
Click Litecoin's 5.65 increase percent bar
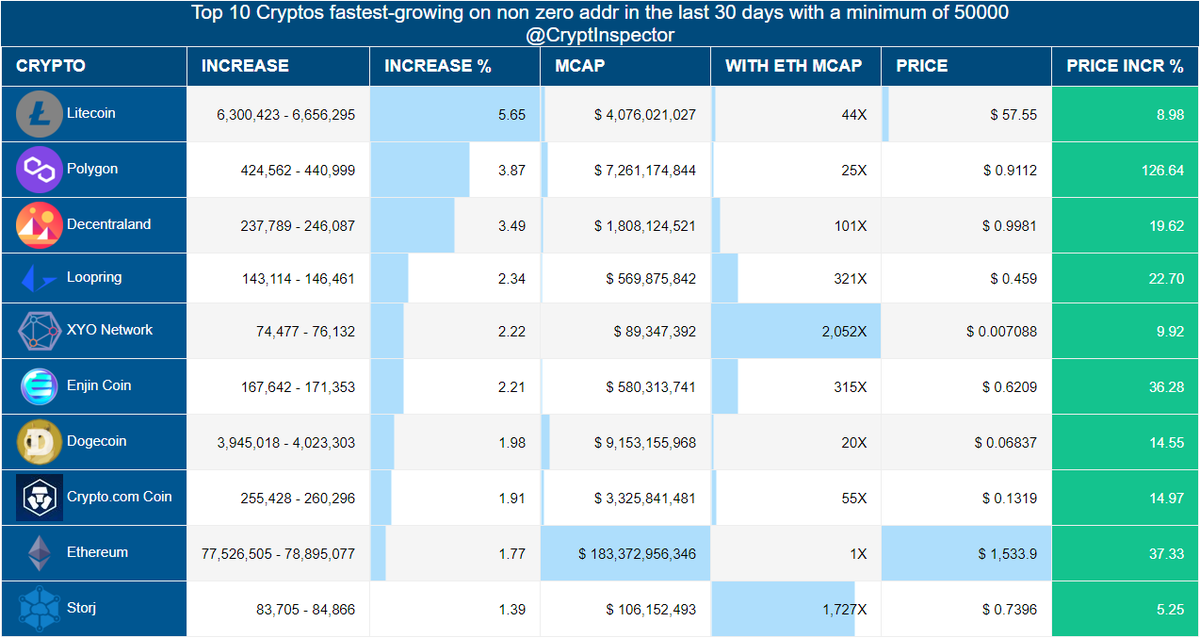[455, 114]
